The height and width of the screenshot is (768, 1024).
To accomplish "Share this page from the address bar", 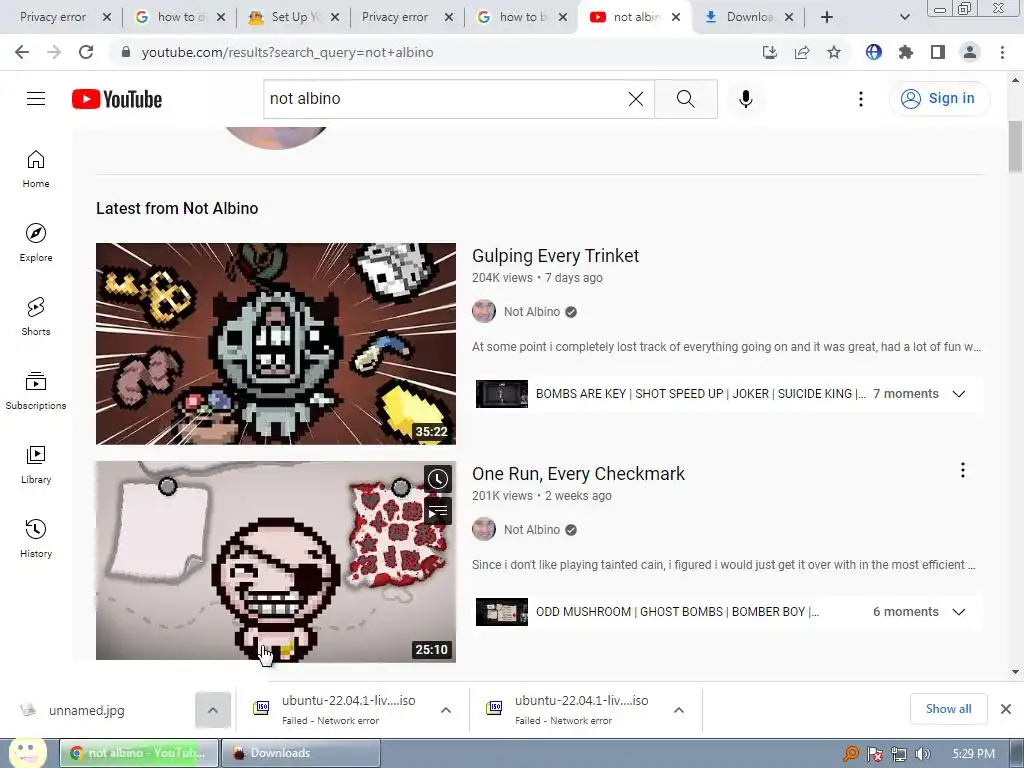I will click(x=802, y=52).
